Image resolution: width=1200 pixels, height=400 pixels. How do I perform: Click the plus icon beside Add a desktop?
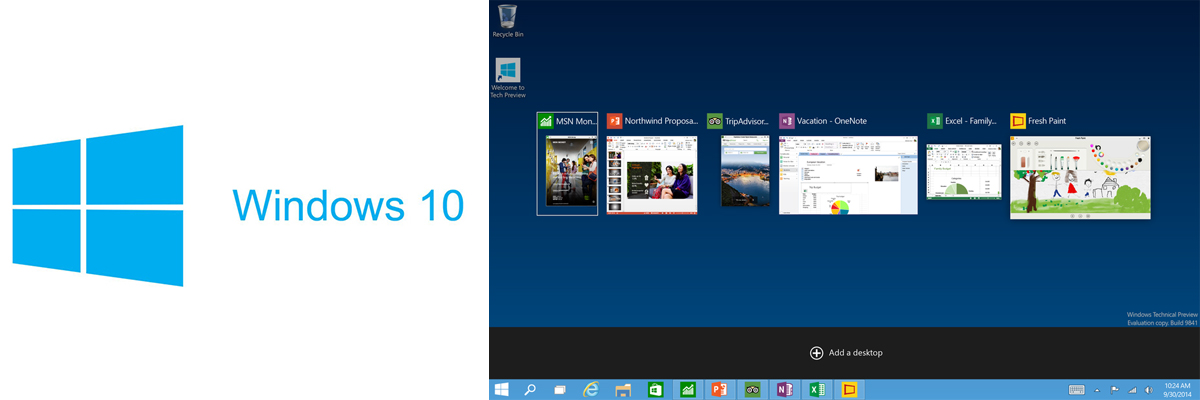pyautogui.click(x=816, y=352)
